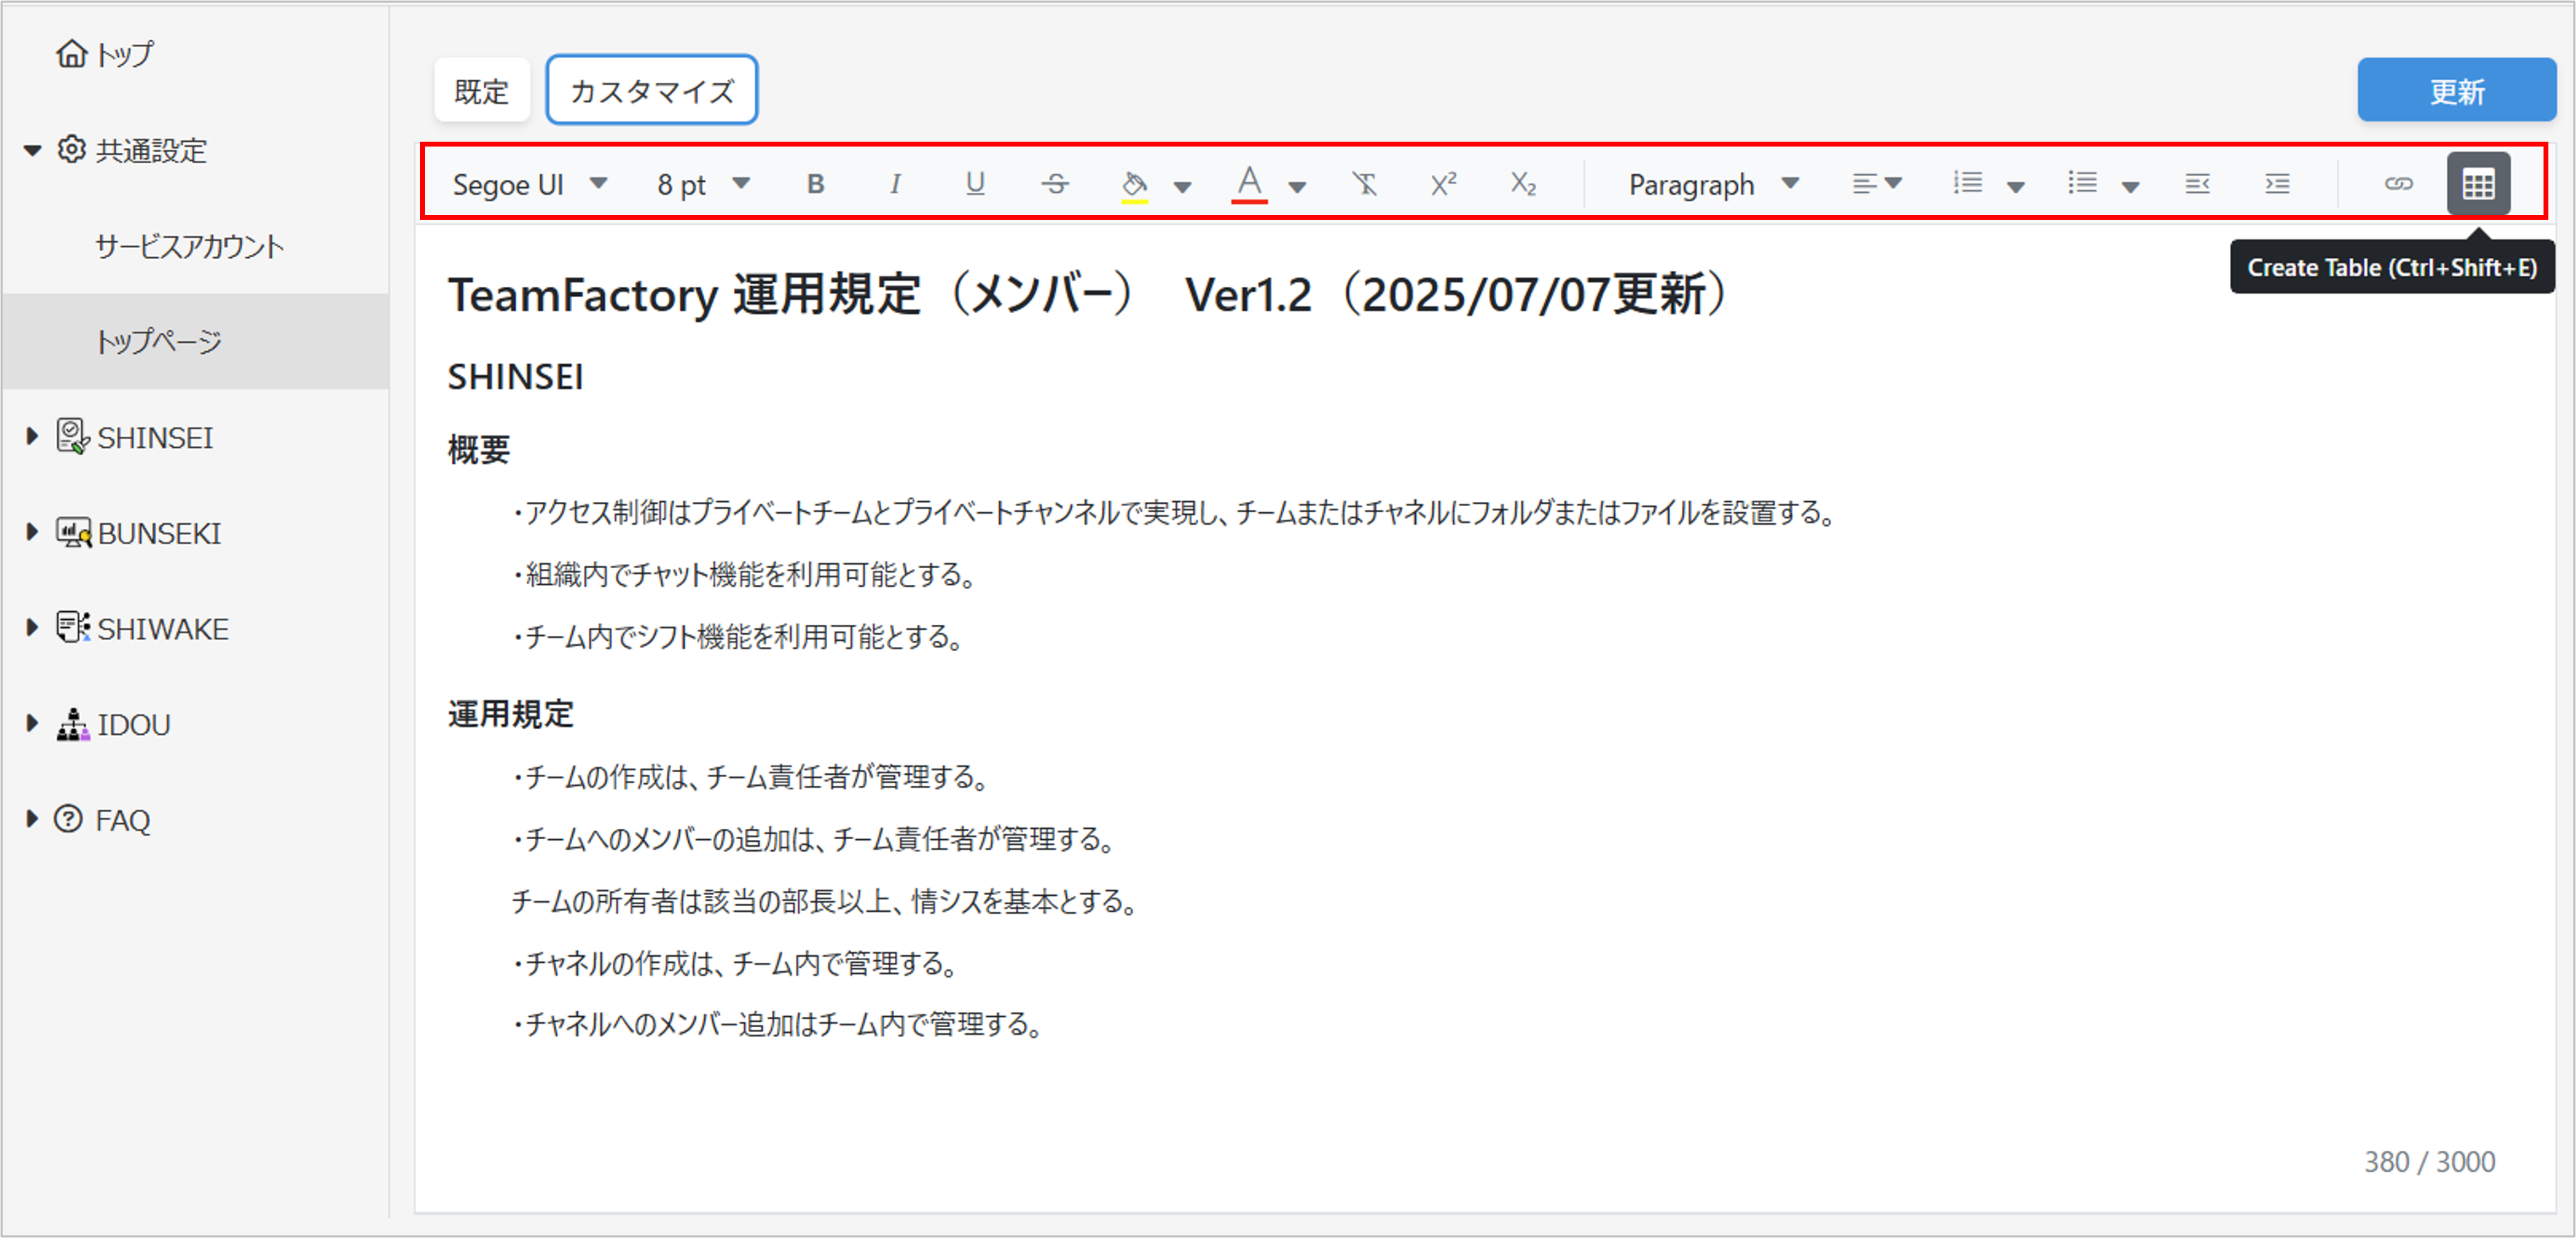This screenshot has width=2576, height=1238.
Task: Toggle underline formatting
Action: click(x=975, y=184)
